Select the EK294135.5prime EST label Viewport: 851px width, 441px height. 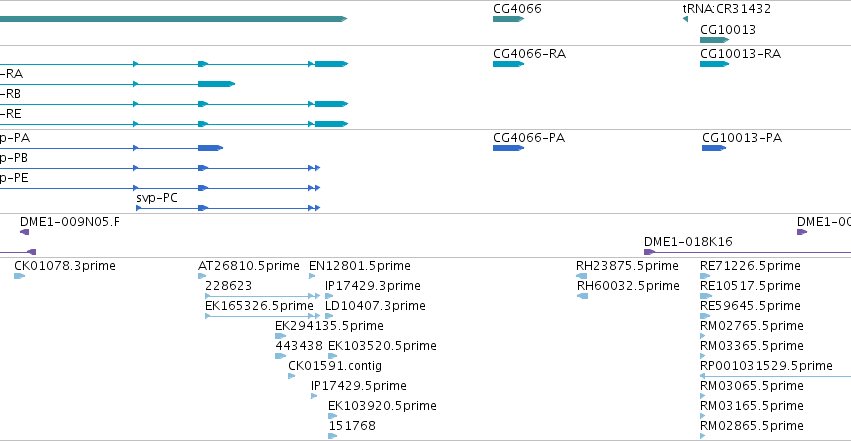tap(329, 326)
